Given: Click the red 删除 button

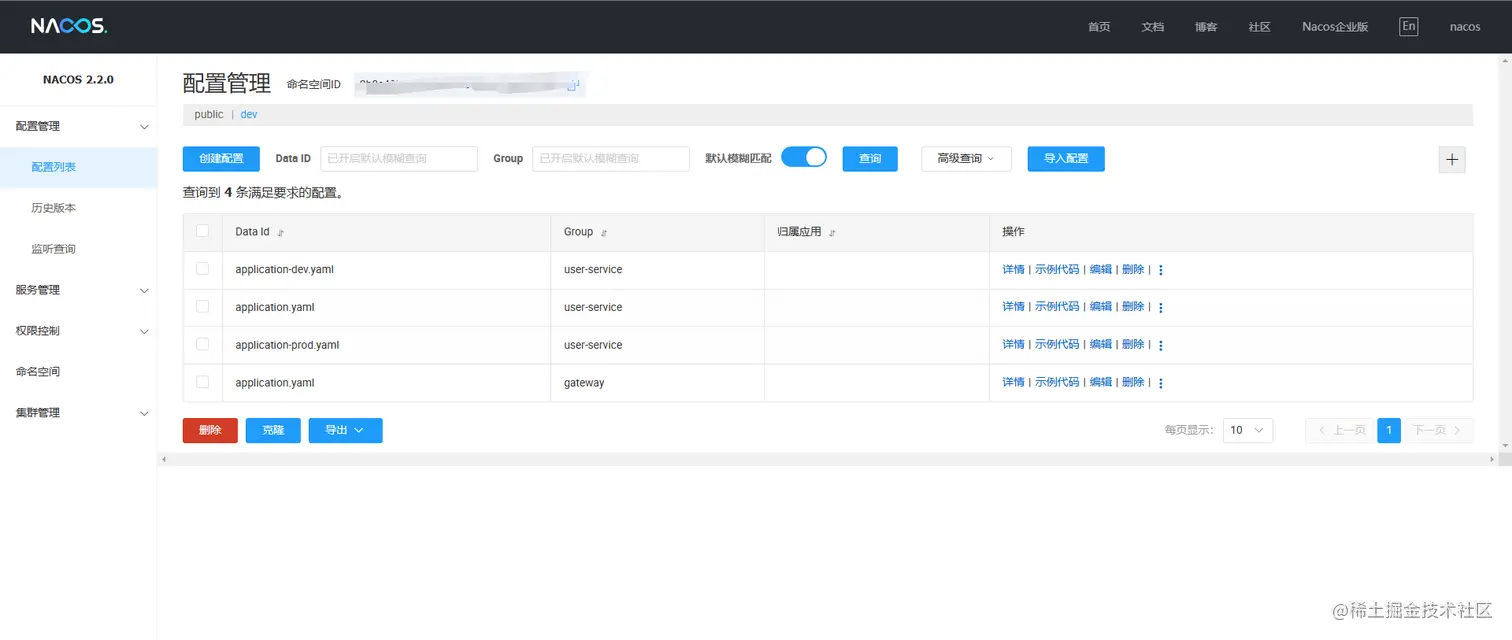Looking at the screenshot, I should (210, 430).
